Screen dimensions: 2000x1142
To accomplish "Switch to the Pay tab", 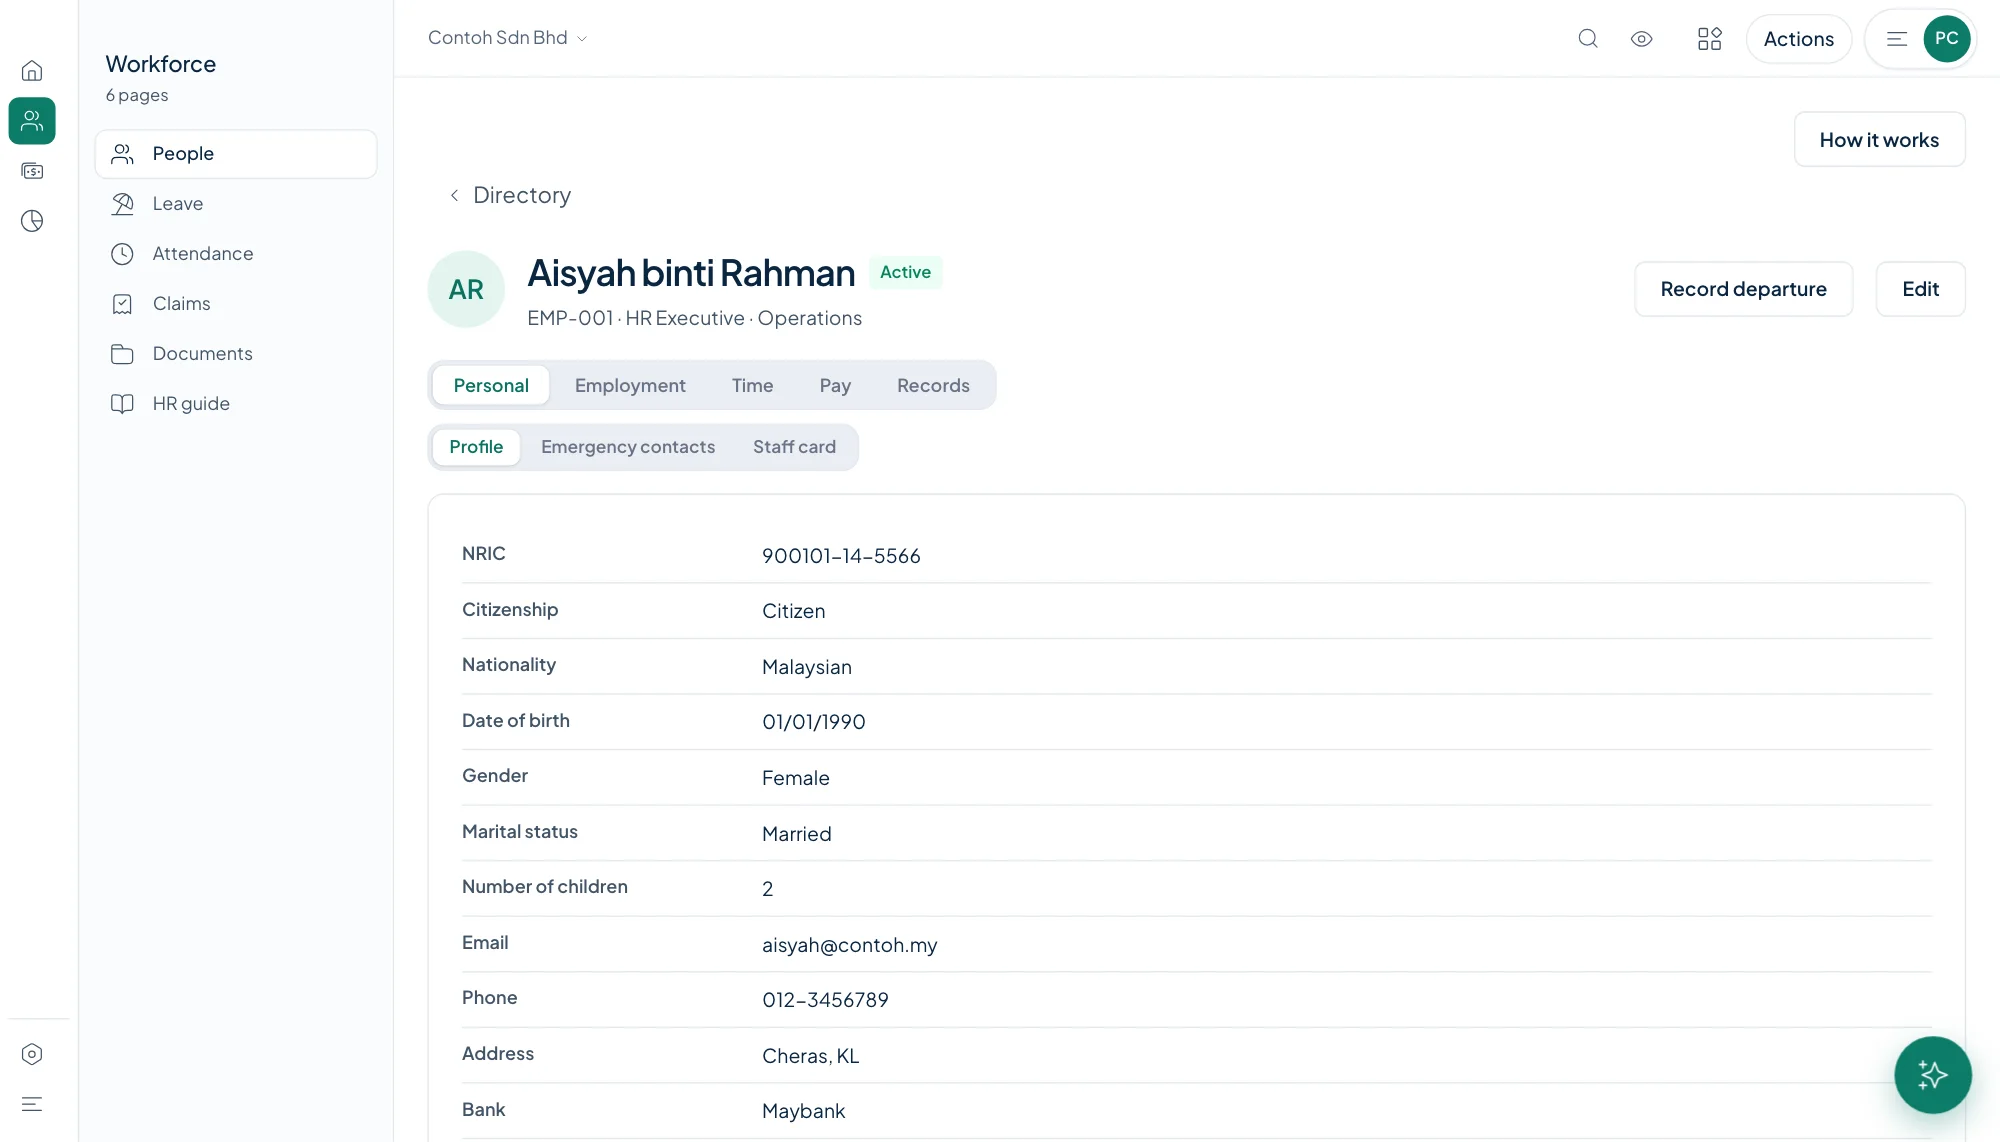I will click(835, 385).
